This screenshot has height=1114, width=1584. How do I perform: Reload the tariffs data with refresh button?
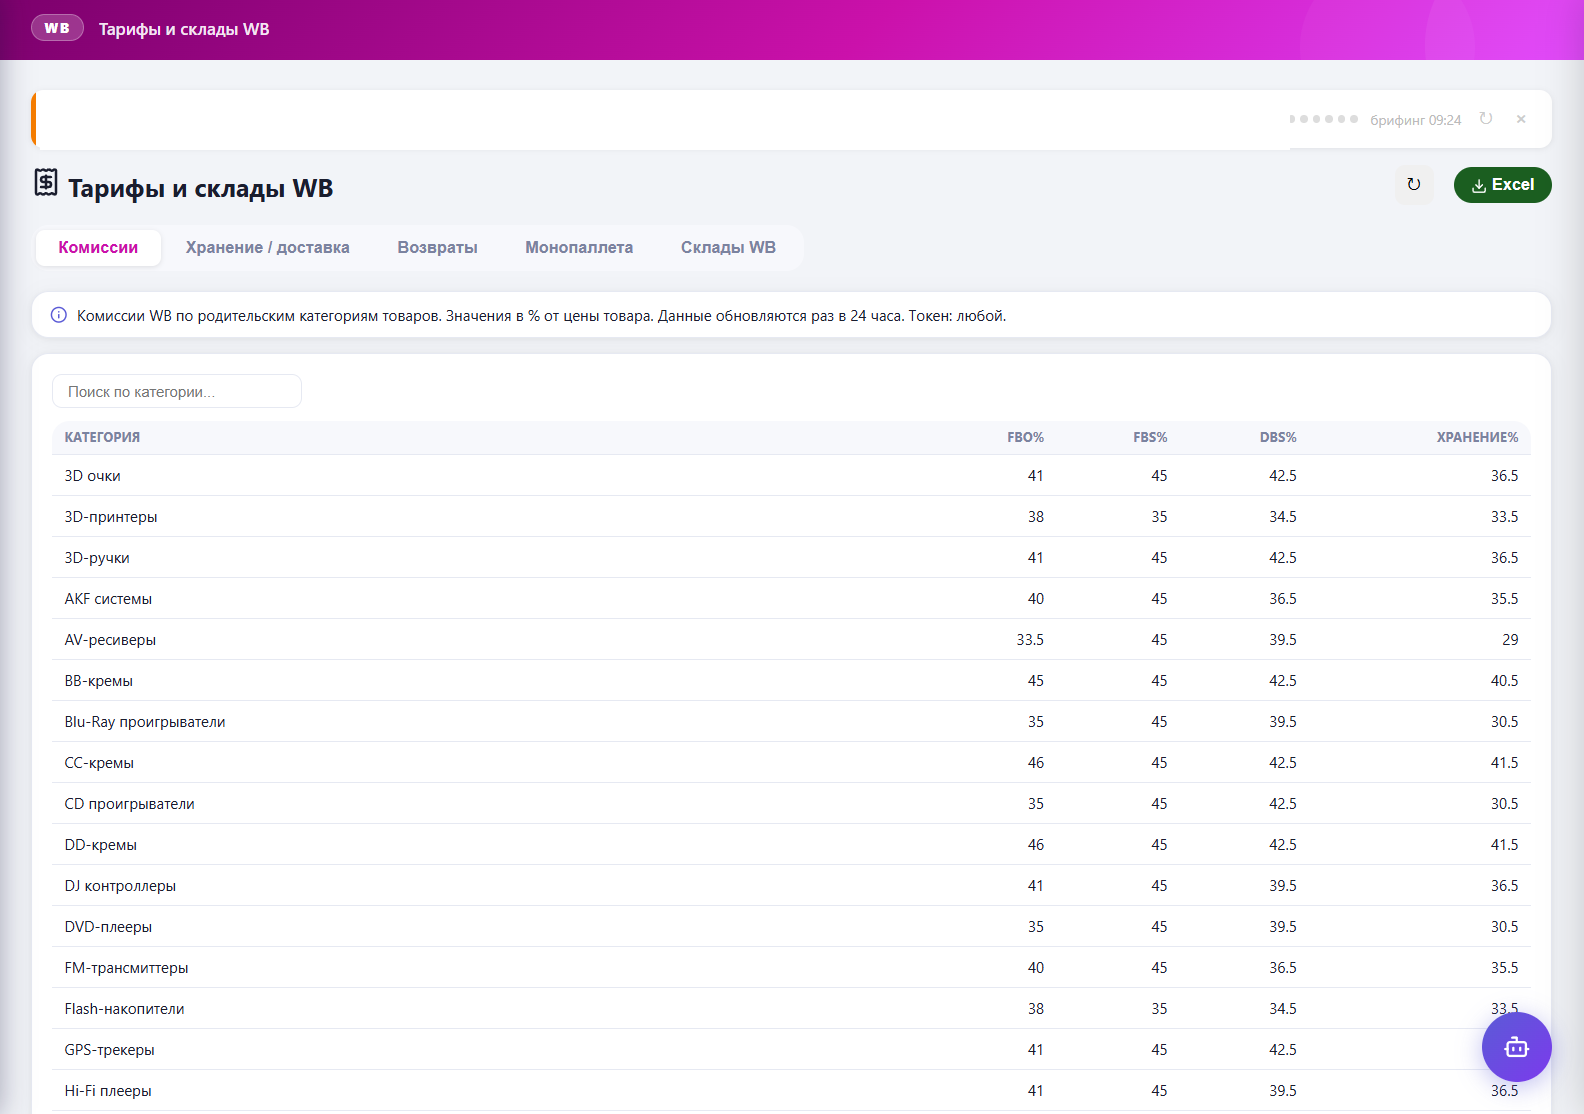[x=1414, y=185]
